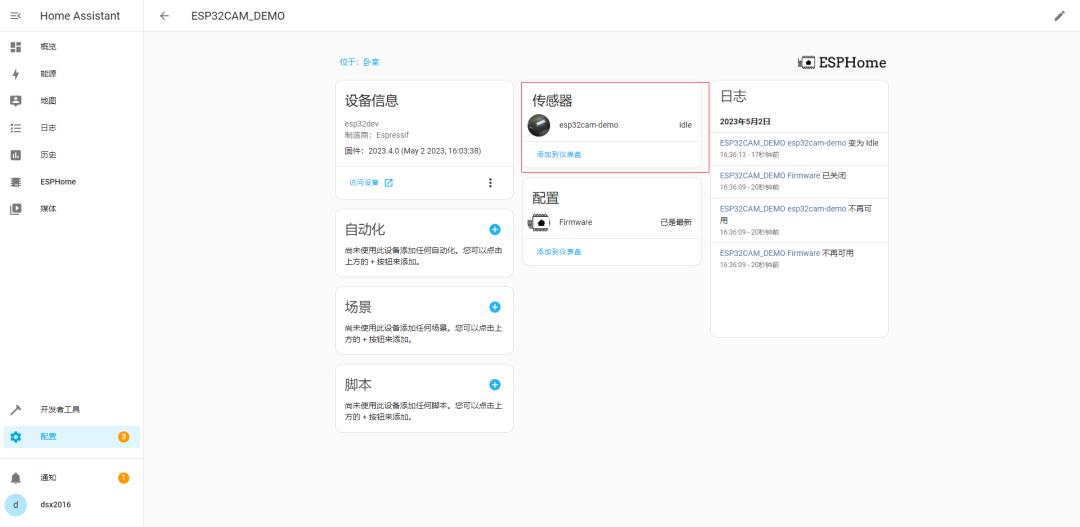1080x527 pixels.
Task: Click the 2023年5月2日 log date header
Action: click(x=746, y=121)
